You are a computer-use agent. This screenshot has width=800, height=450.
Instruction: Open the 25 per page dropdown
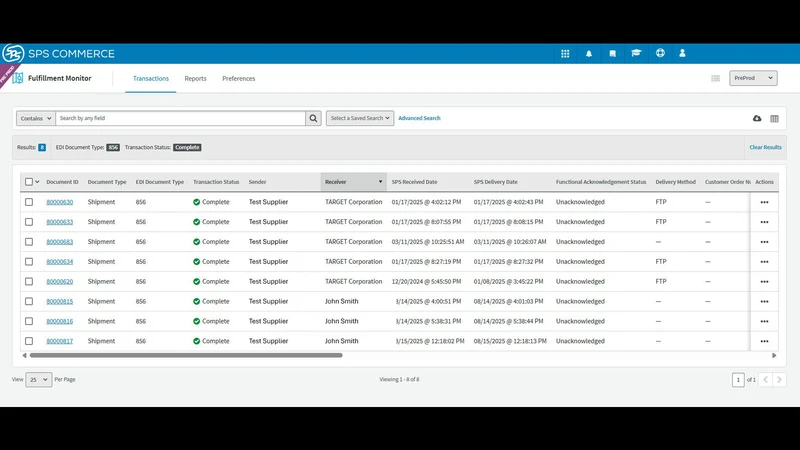point(39,380)
